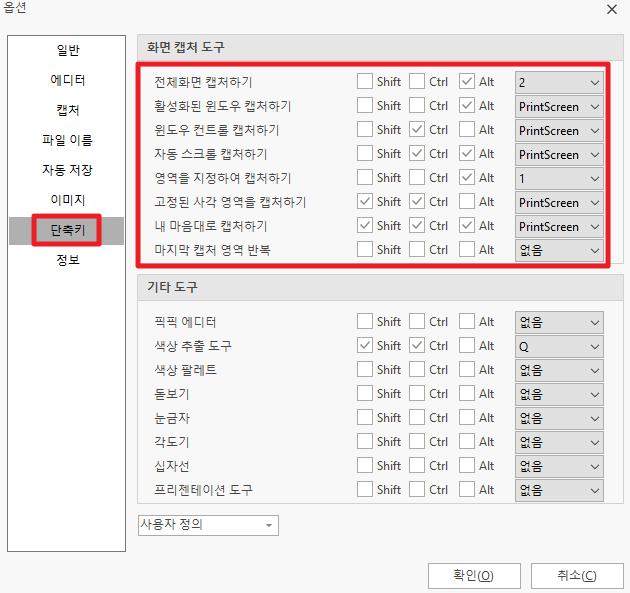Open key dropdown for 눈금자
The image size is (630, 593).
(559, 418)
